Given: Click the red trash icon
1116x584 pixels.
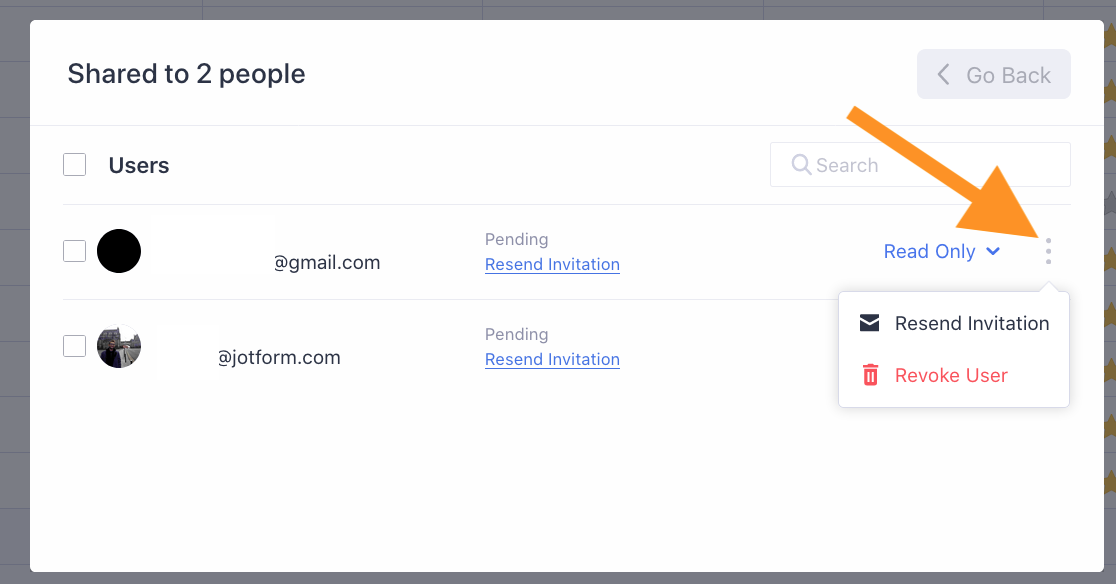Looking at the screenshot, I should 870,375.
